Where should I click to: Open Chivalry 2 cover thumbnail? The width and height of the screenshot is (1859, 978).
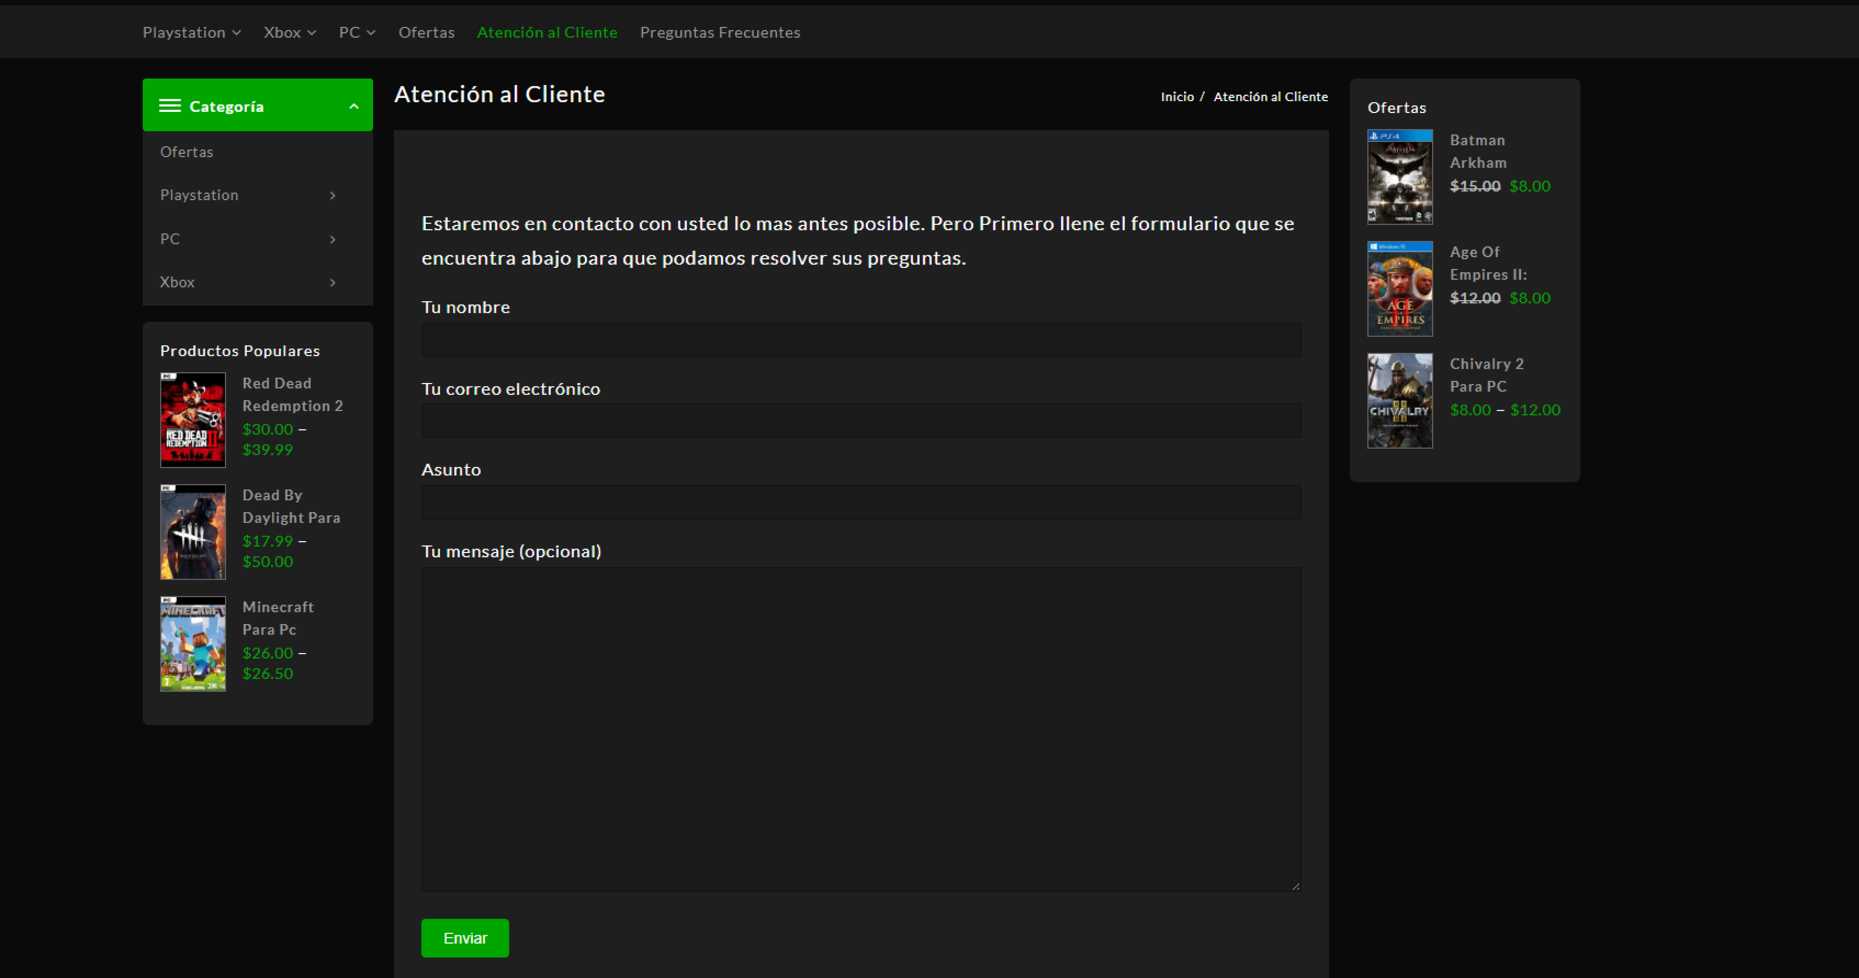(1400, 401)
